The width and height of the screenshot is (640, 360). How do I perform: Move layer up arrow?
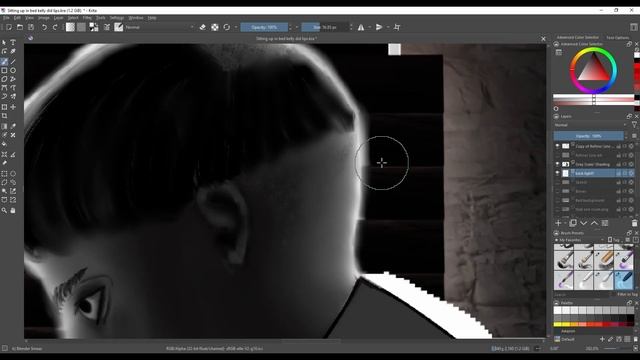(x=594, y=223)
